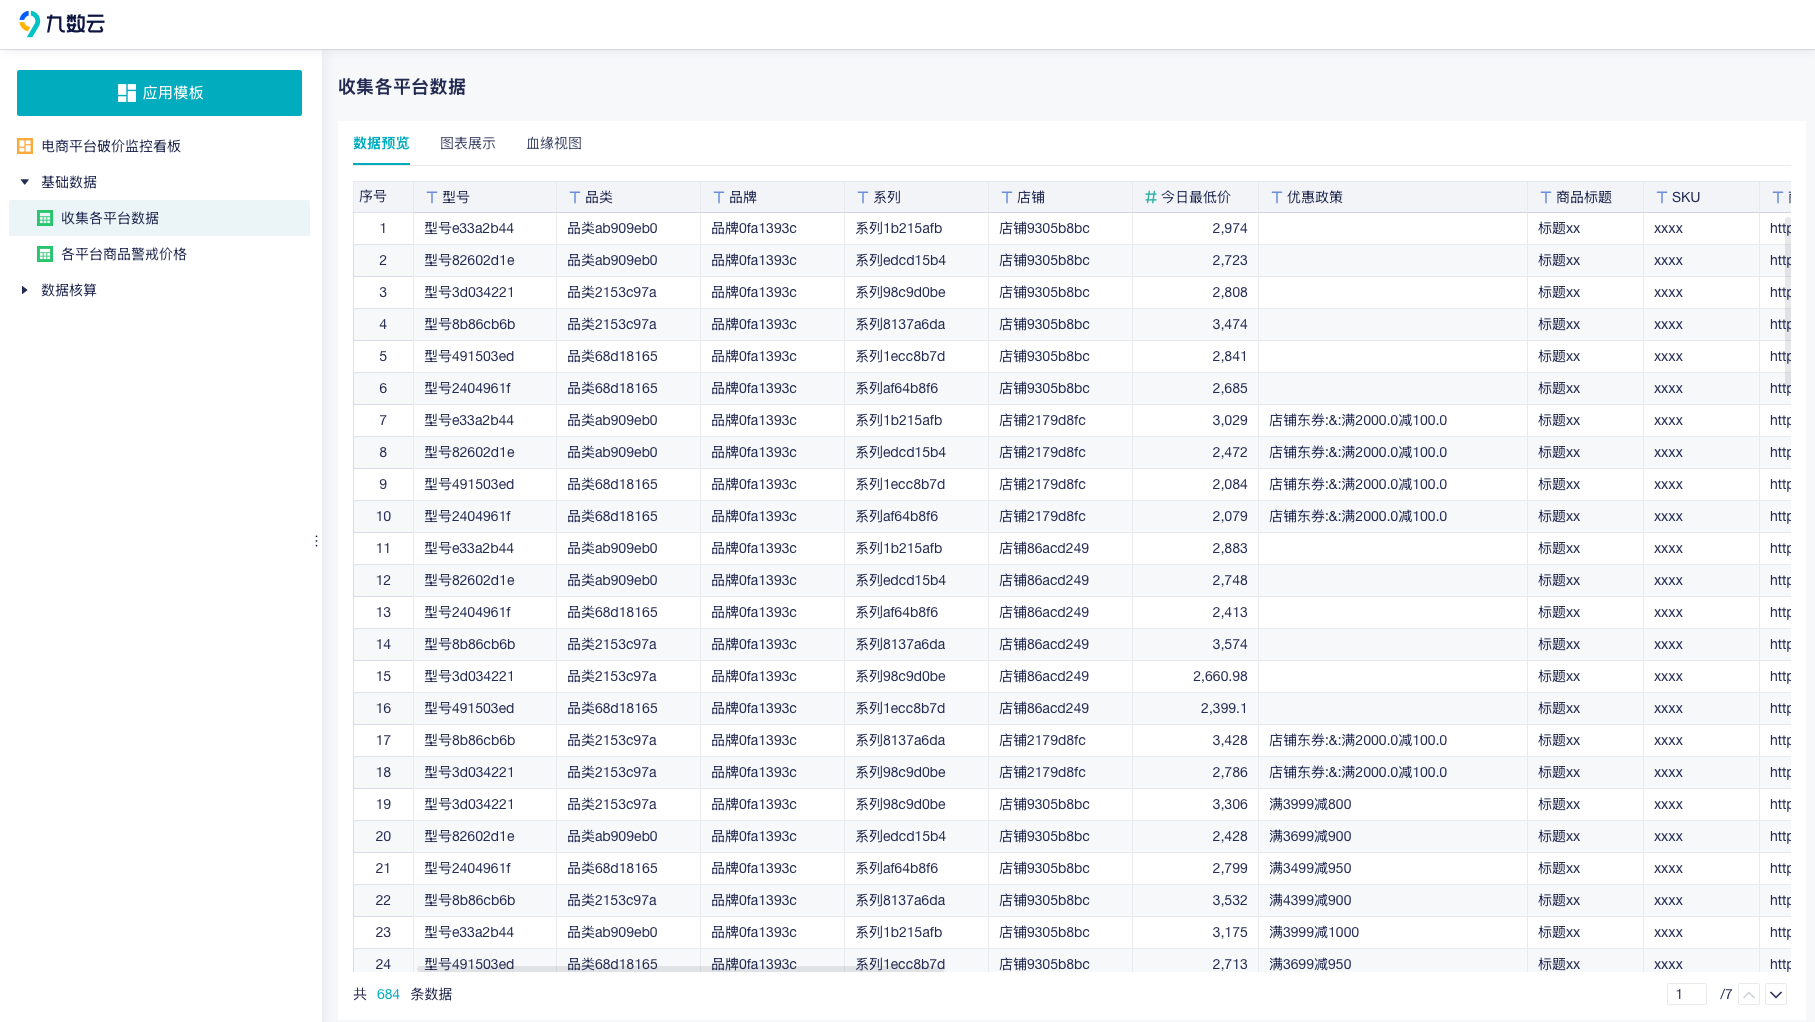1815x1022 pixels.
Task: Click the 九数云 logo icon
Action: [x=27, y=22]
